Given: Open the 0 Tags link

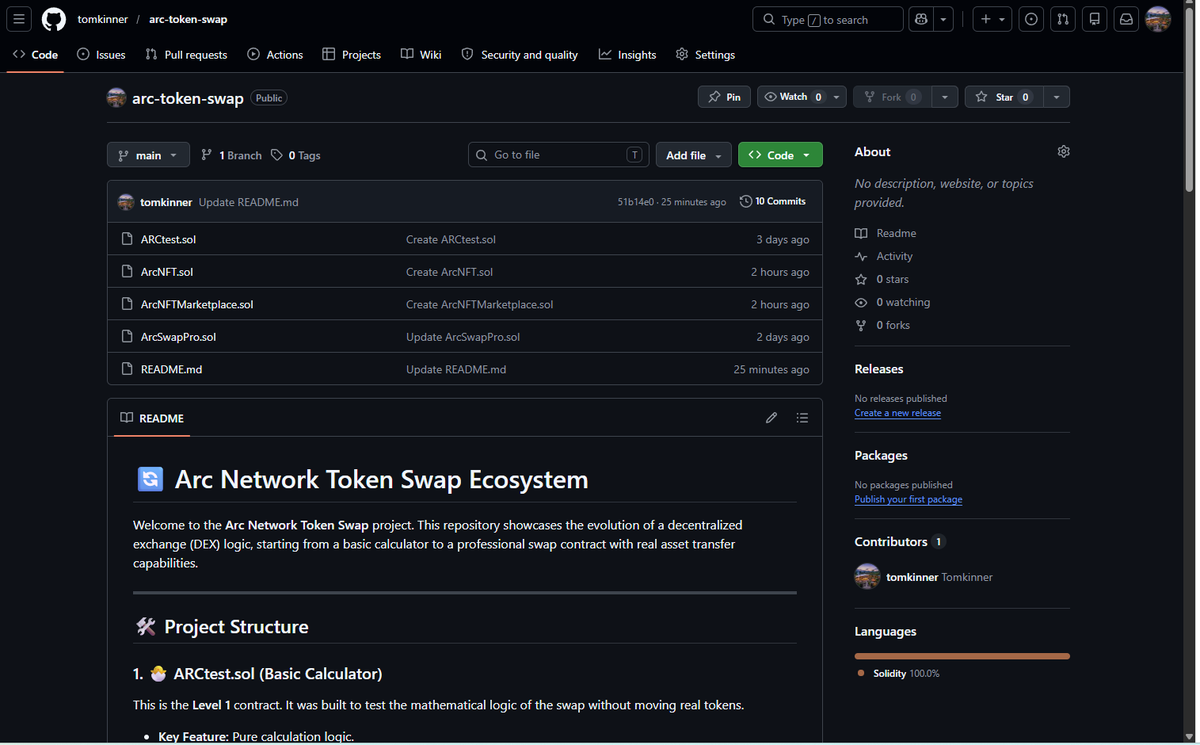Looking at the screenshot, I should [x=296, y=155].
